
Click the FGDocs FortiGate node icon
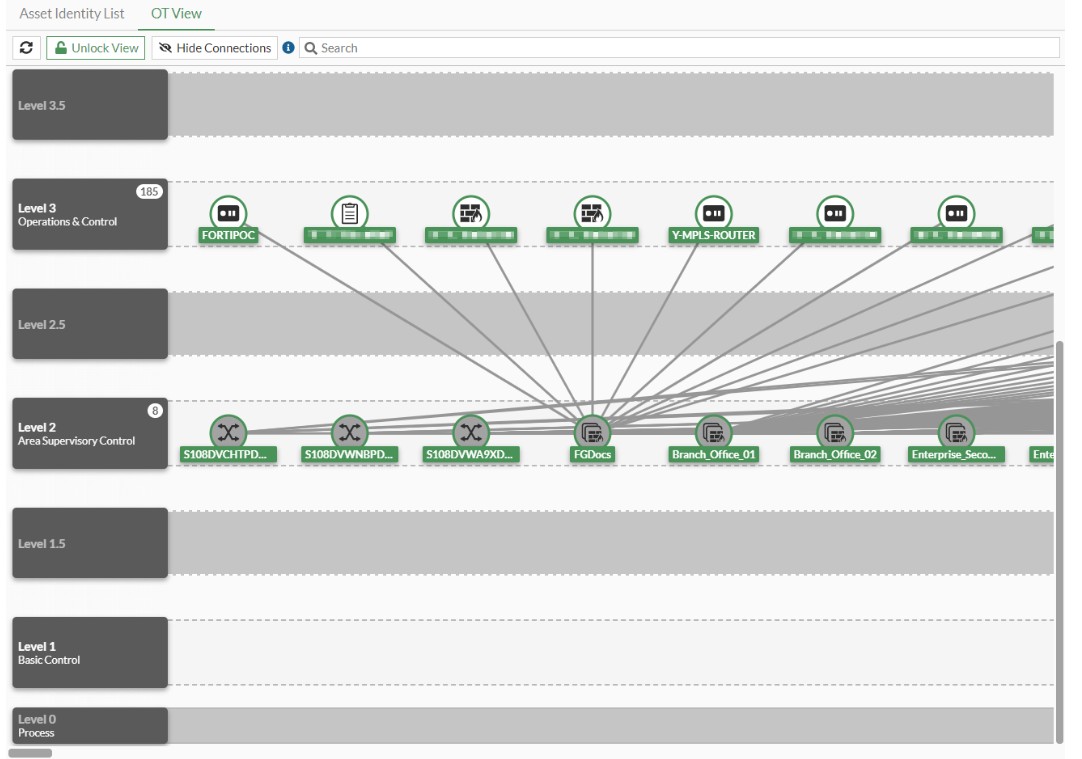(x=593, y=432)
